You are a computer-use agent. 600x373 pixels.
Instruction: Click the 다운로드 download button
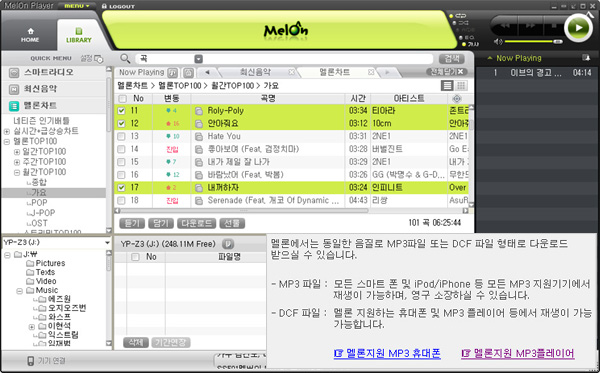pos(197,223)
